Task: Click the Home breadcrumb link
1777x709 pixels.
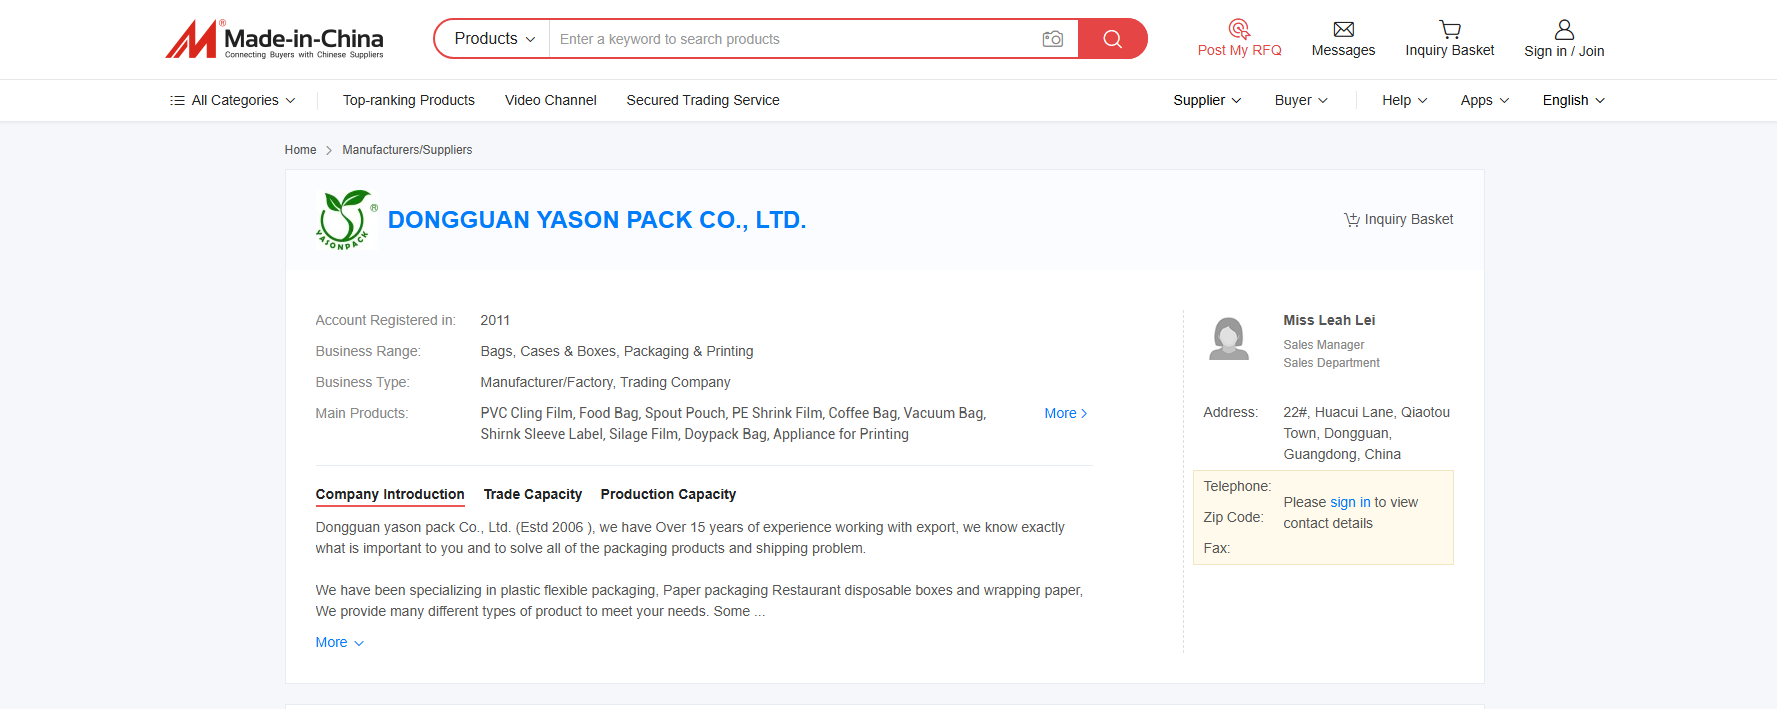Action: coord(300,150)
